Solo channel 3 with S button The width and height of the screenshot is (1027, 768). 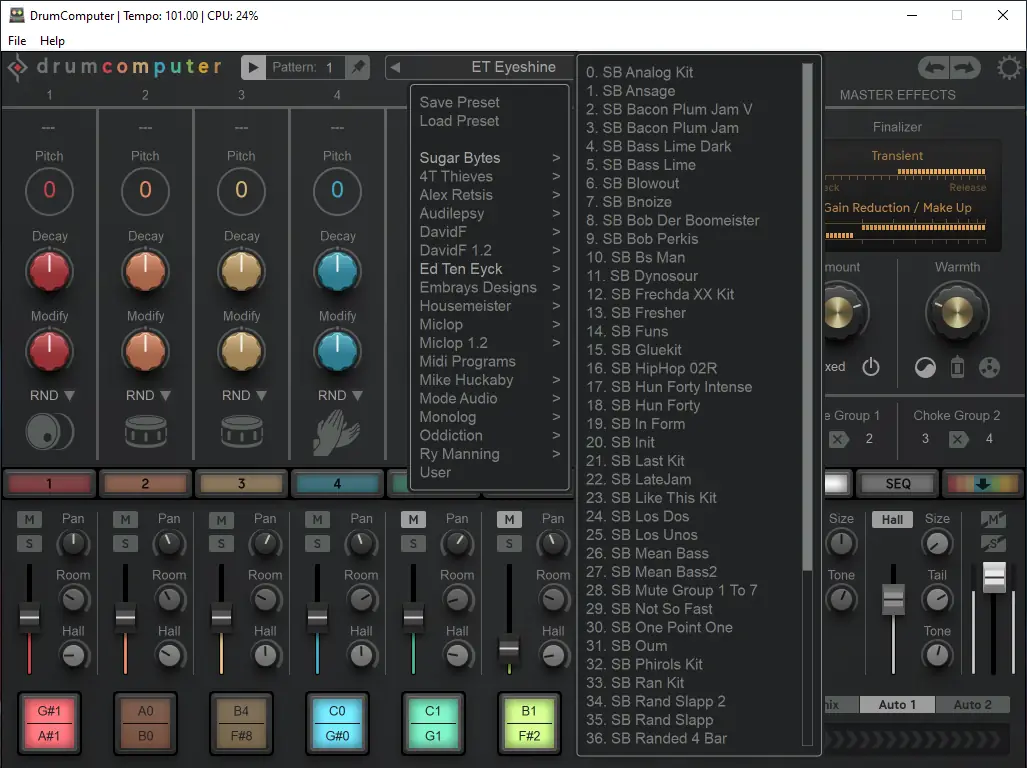221,543
